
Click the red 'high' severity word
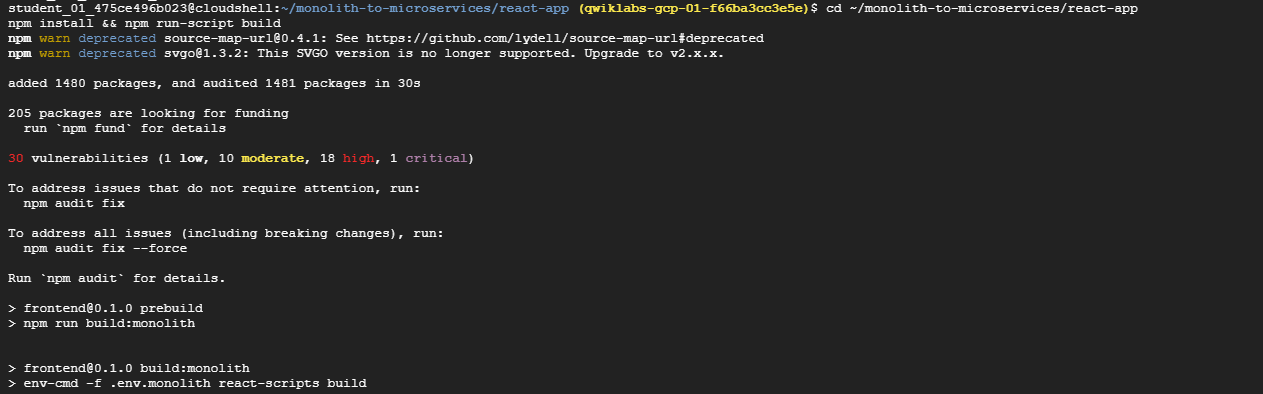coord(359,158)
